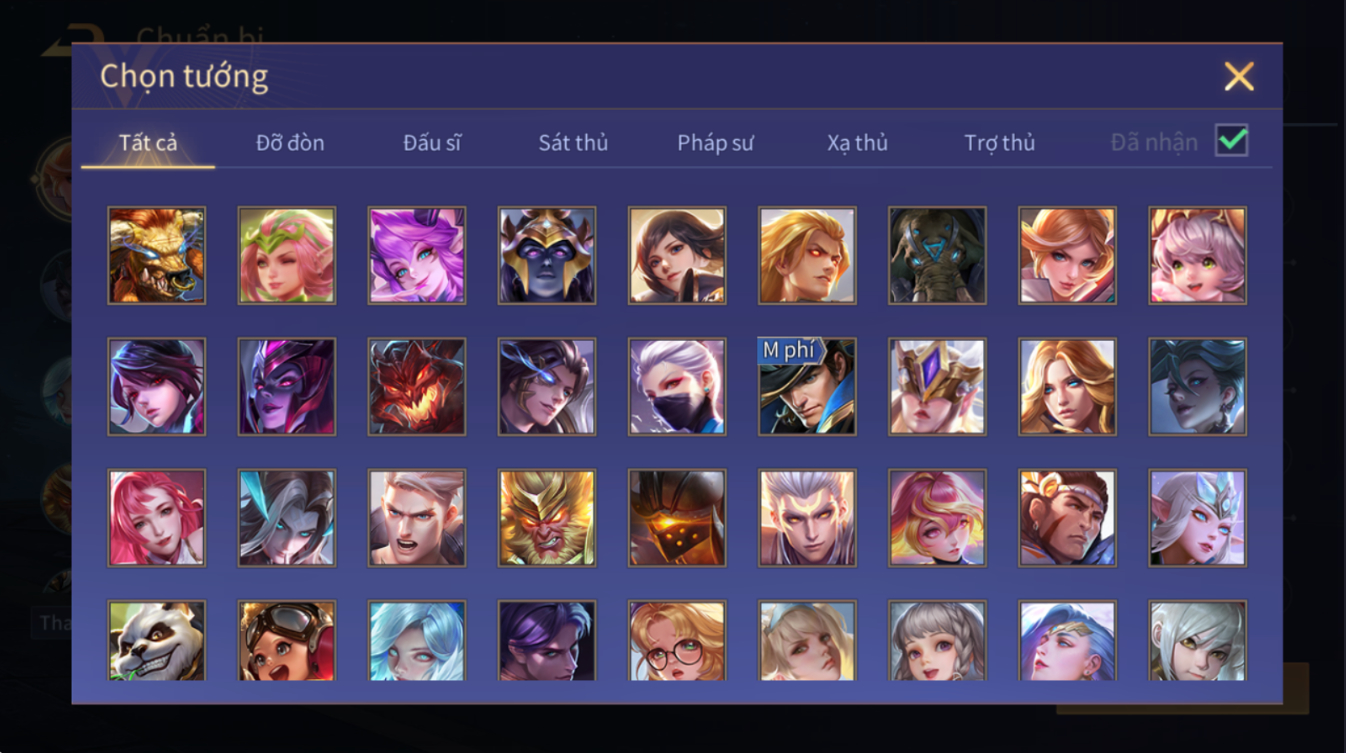Choose the hero with round glasses

[677, 641]
